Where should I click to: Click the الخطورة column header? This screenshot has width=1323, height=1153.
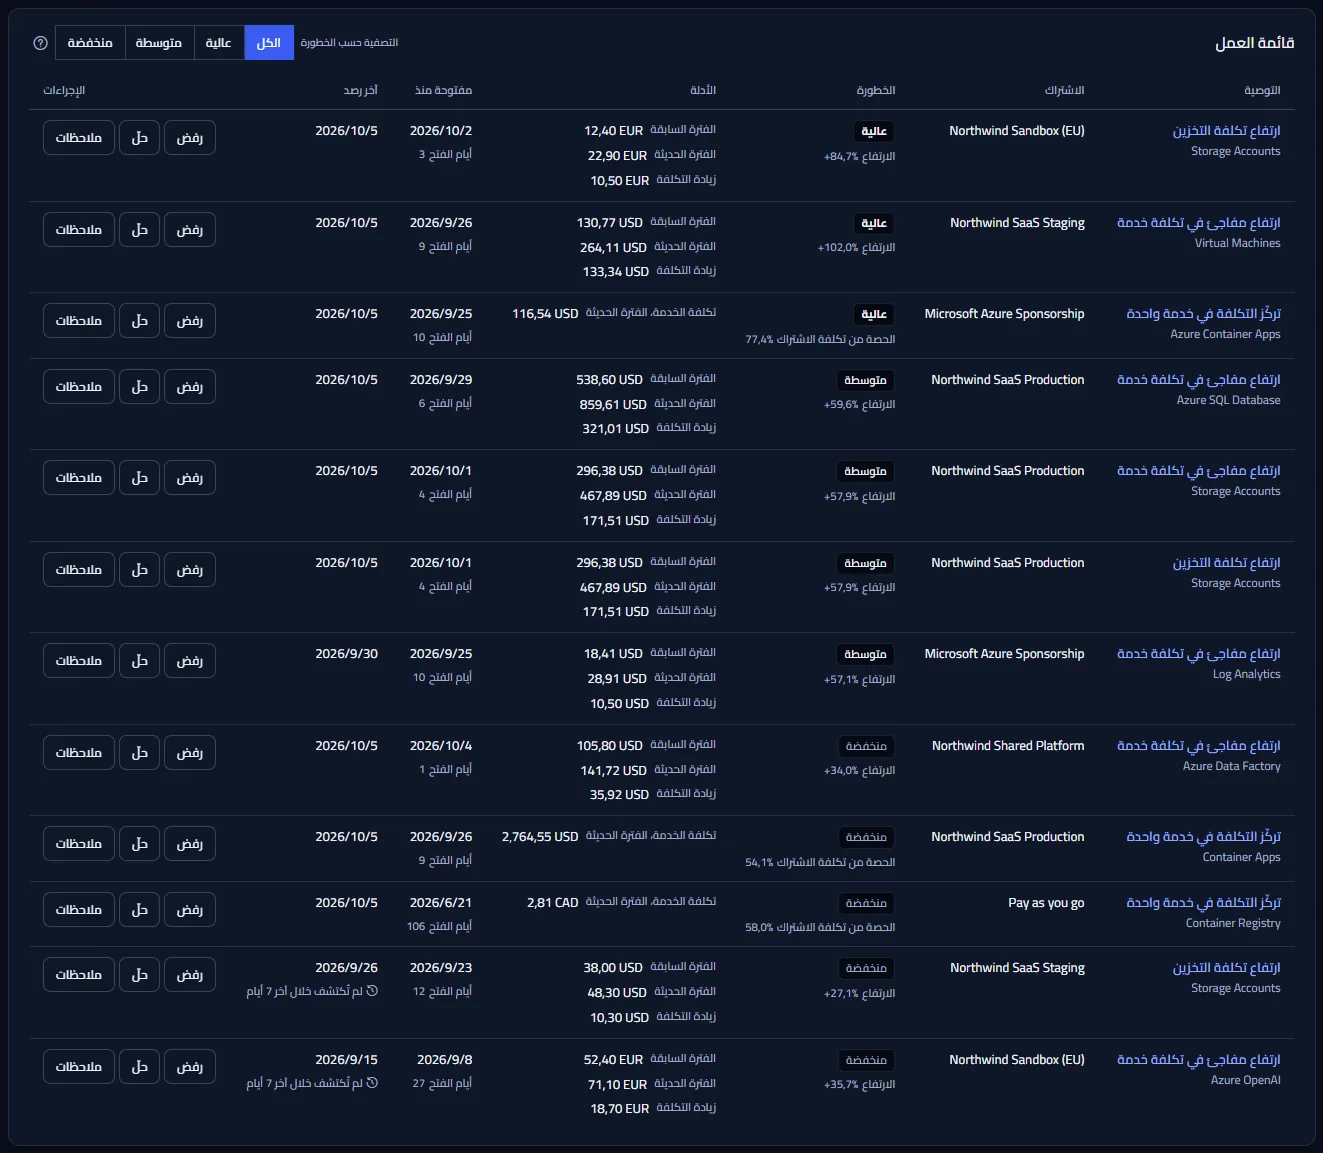[x=876, y=91]
